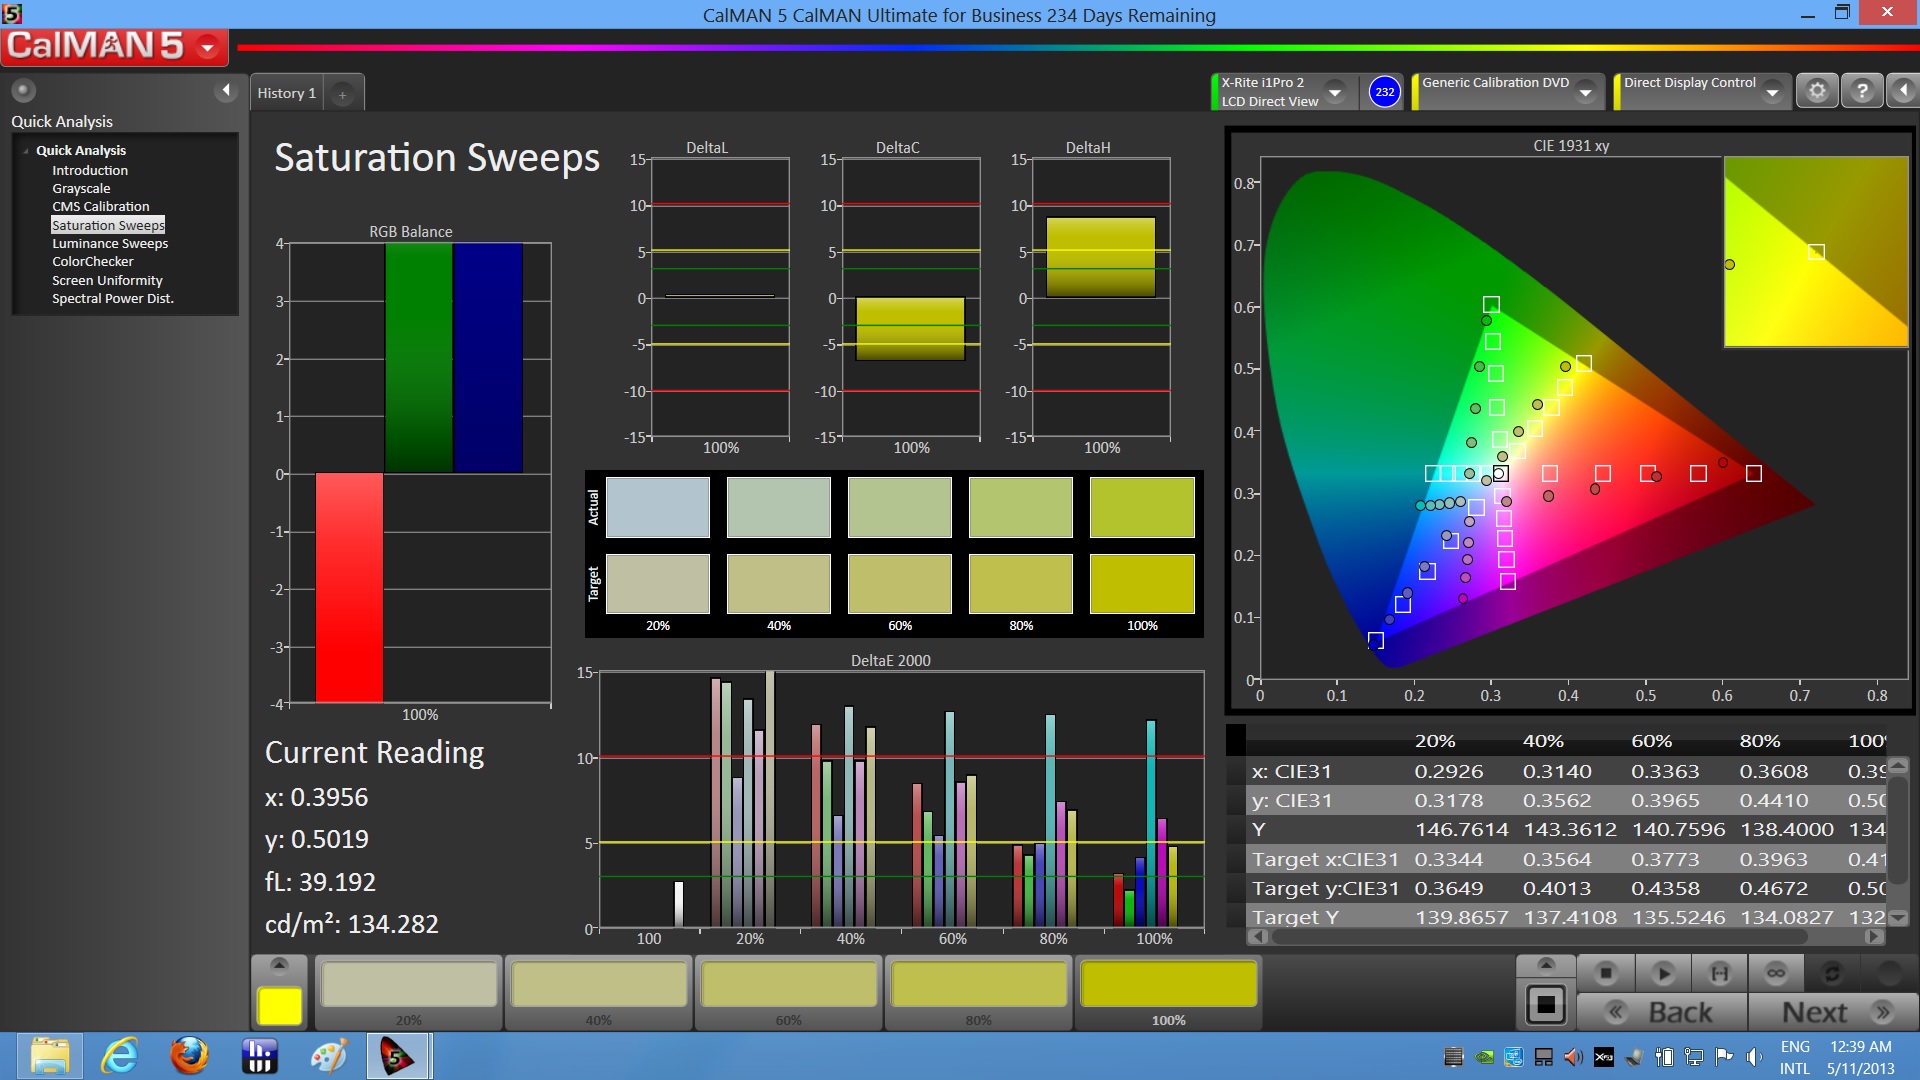Open the network tray icon
The height and width of the screenshot is (1080, 1920).
pyautogui.click(x=1694, y=1057)
